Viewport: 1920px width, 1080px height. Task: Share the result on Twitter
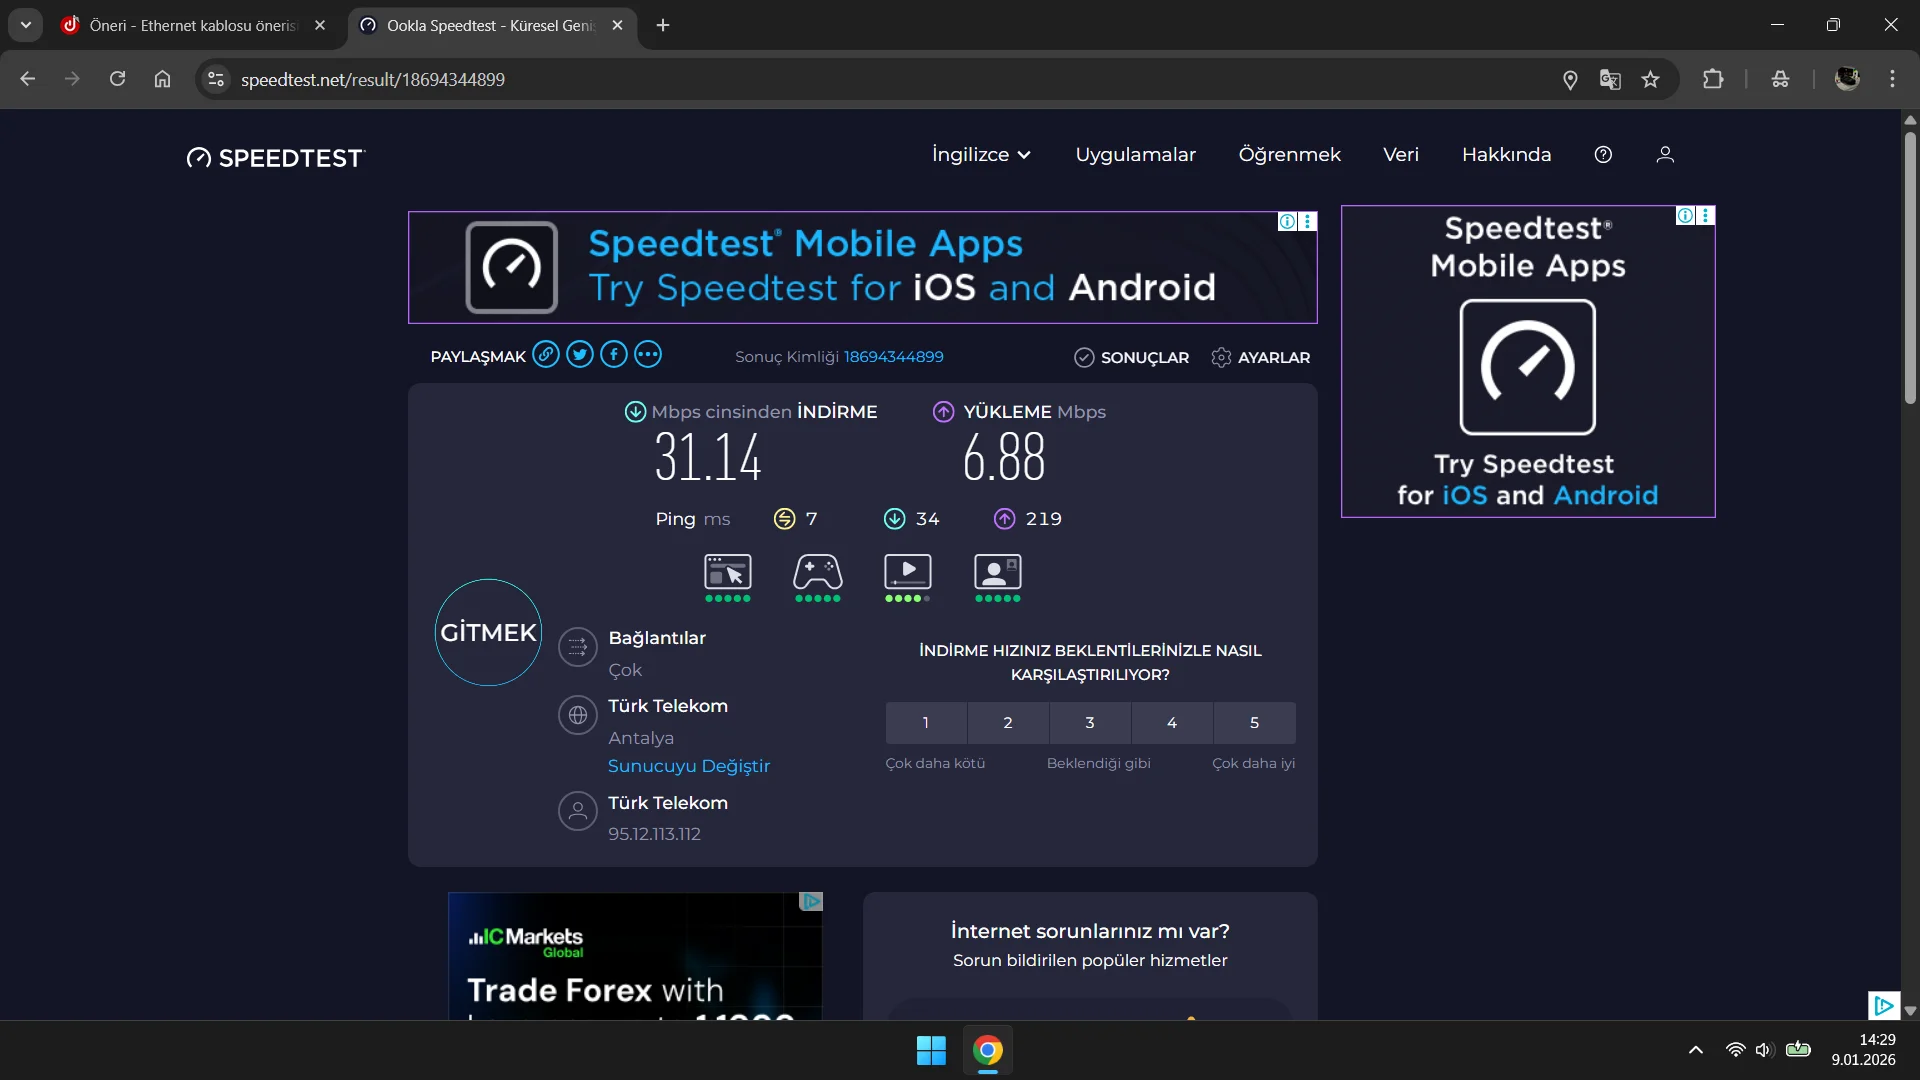click(x=580, y=355)
